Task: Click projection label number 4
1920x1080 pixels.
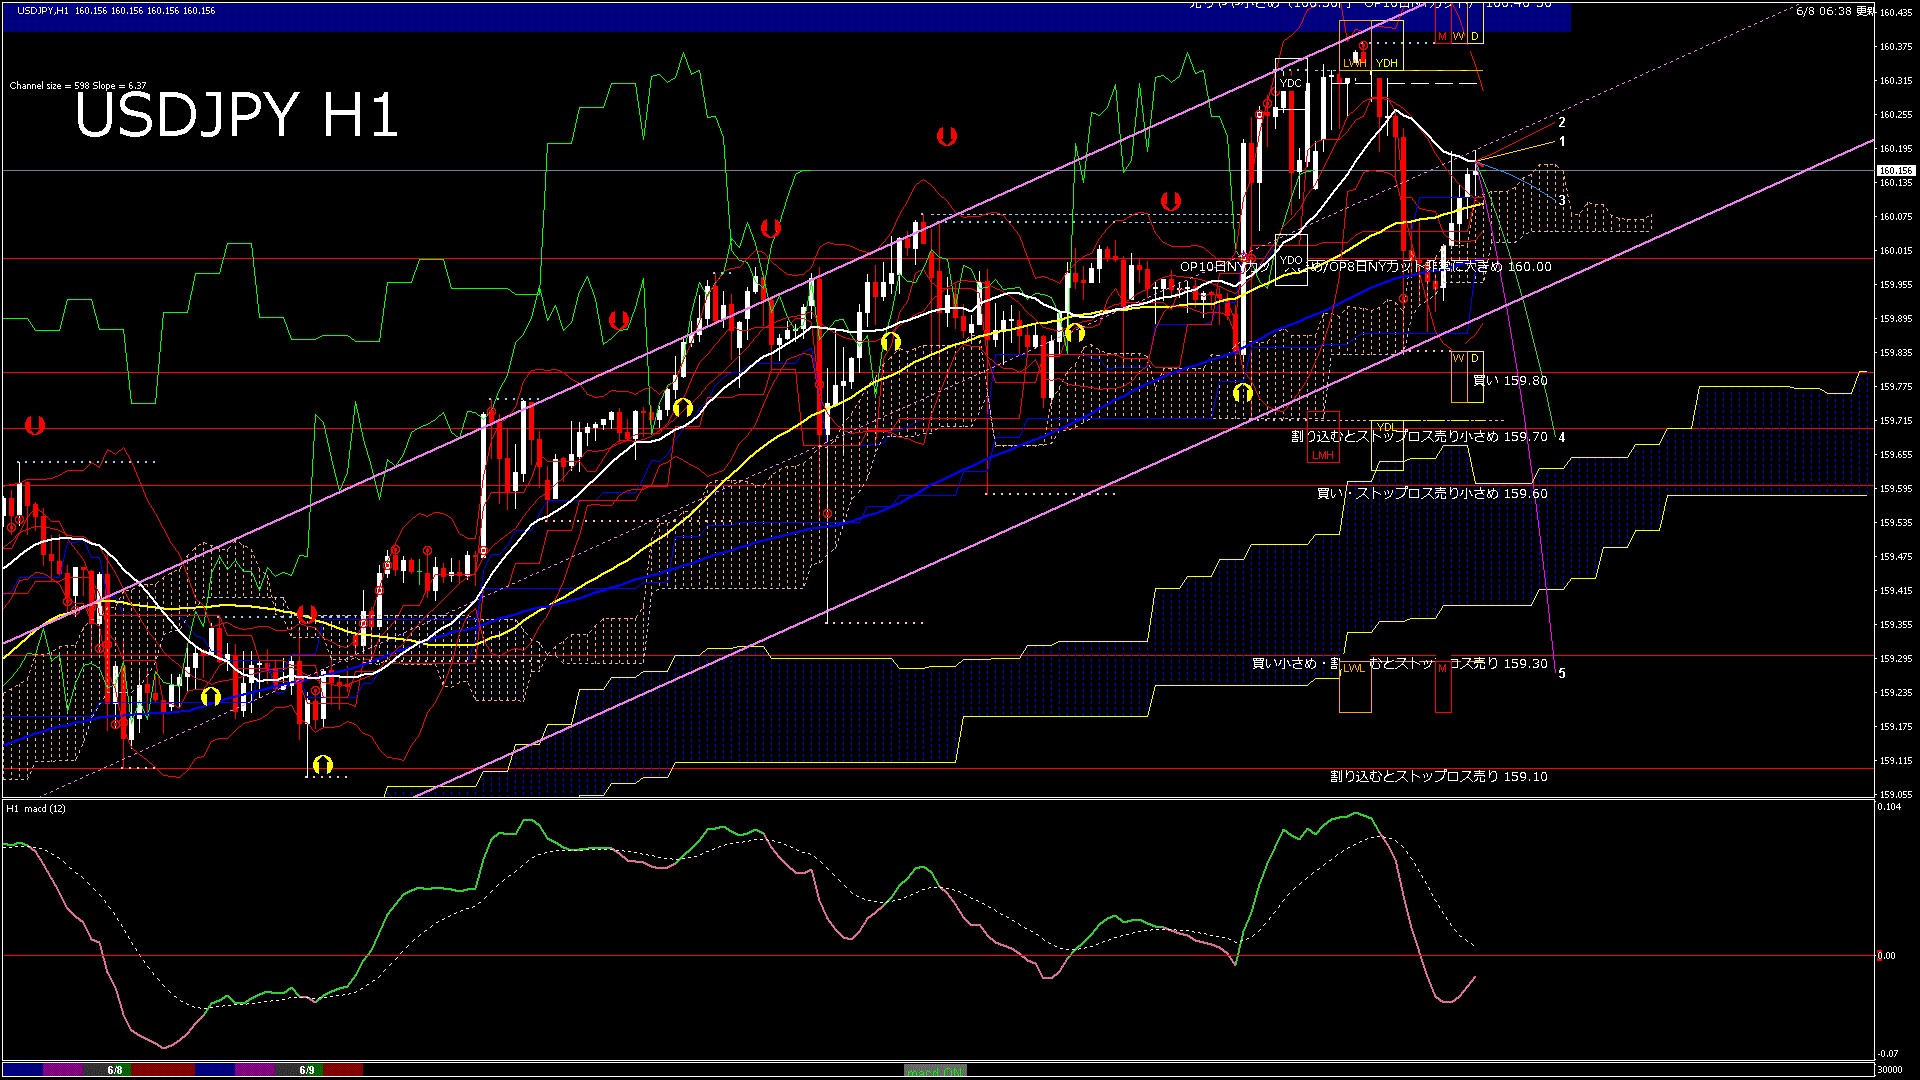Action: click(x=1562, y=437)
